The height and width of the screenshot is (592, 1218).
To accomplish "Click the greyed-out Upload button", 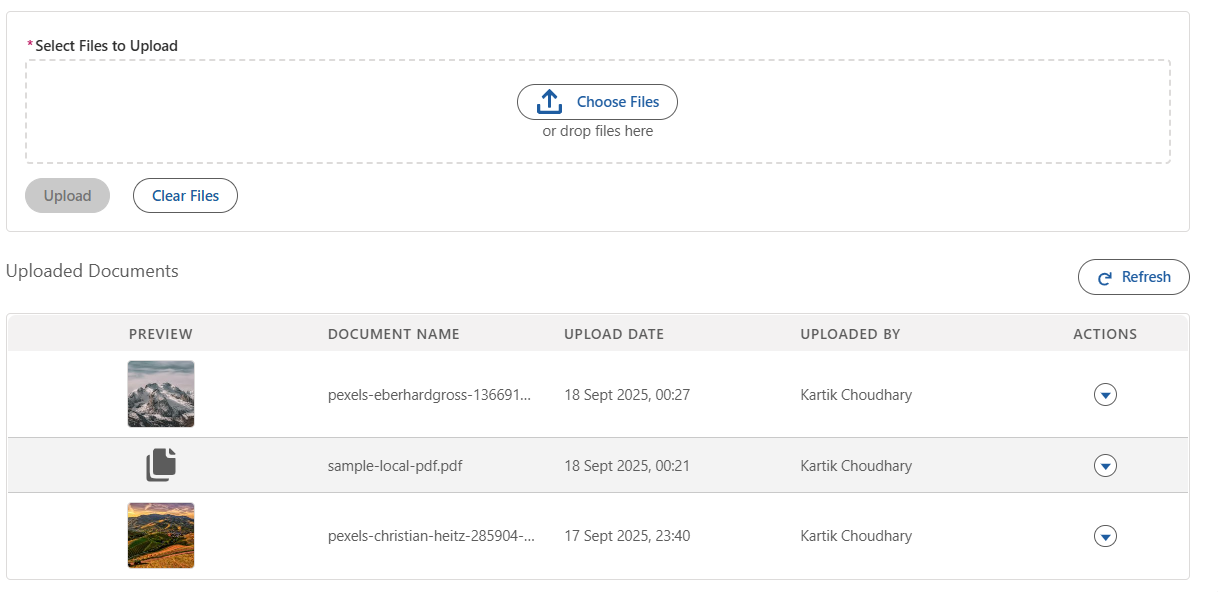I will 68,196.
